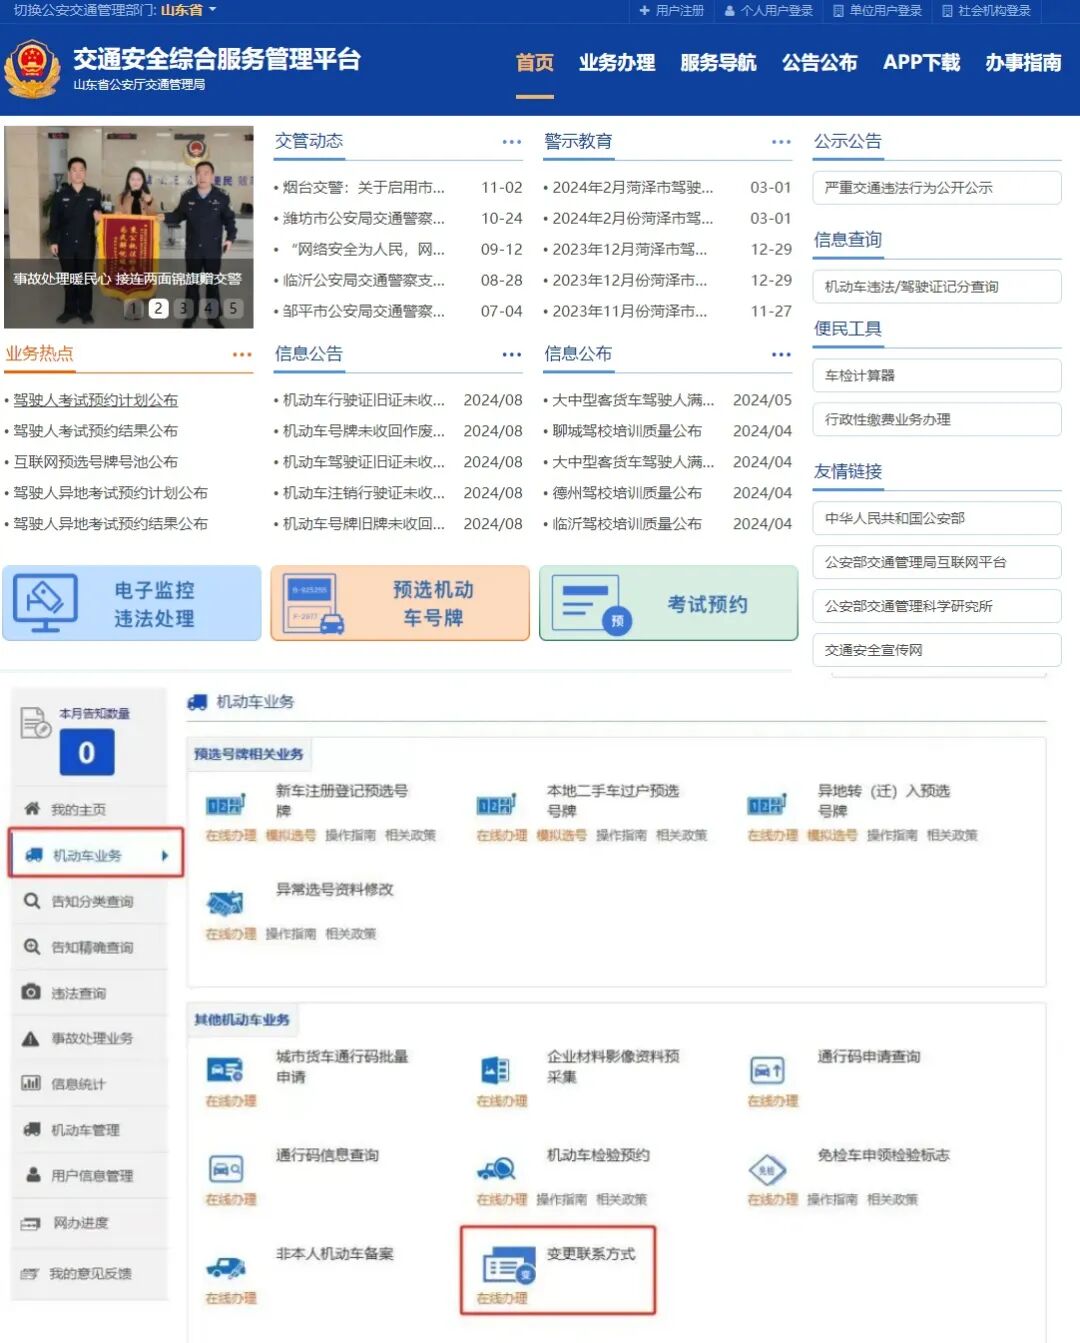Open the 信息公布 more dots
Screen dimensions: 1080x1343
(781, 354)
